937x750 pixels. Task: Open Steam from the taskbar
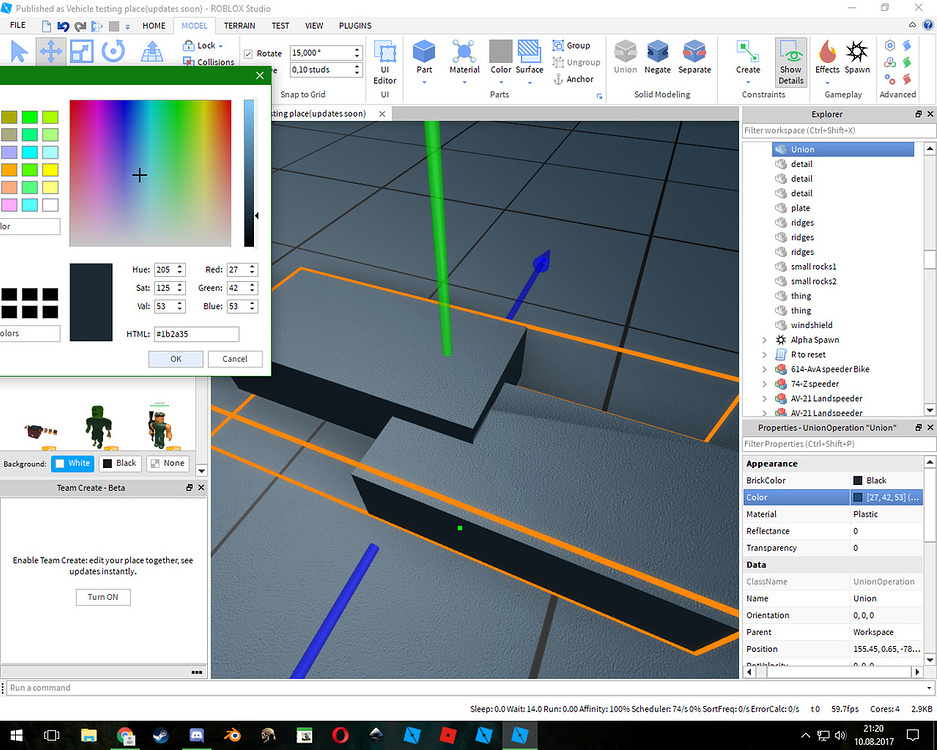161,735
